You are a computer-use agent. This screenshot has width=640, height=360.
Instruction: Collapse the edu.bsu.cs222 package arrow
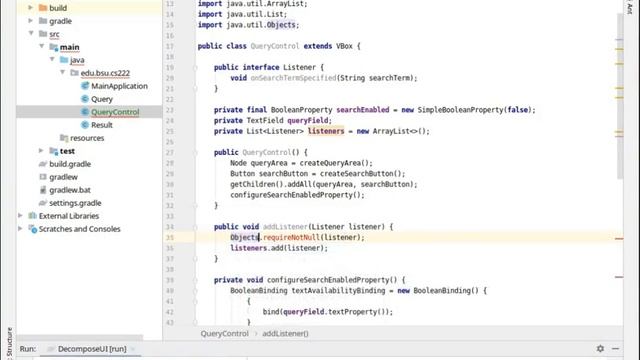click(x=62, y=72)
